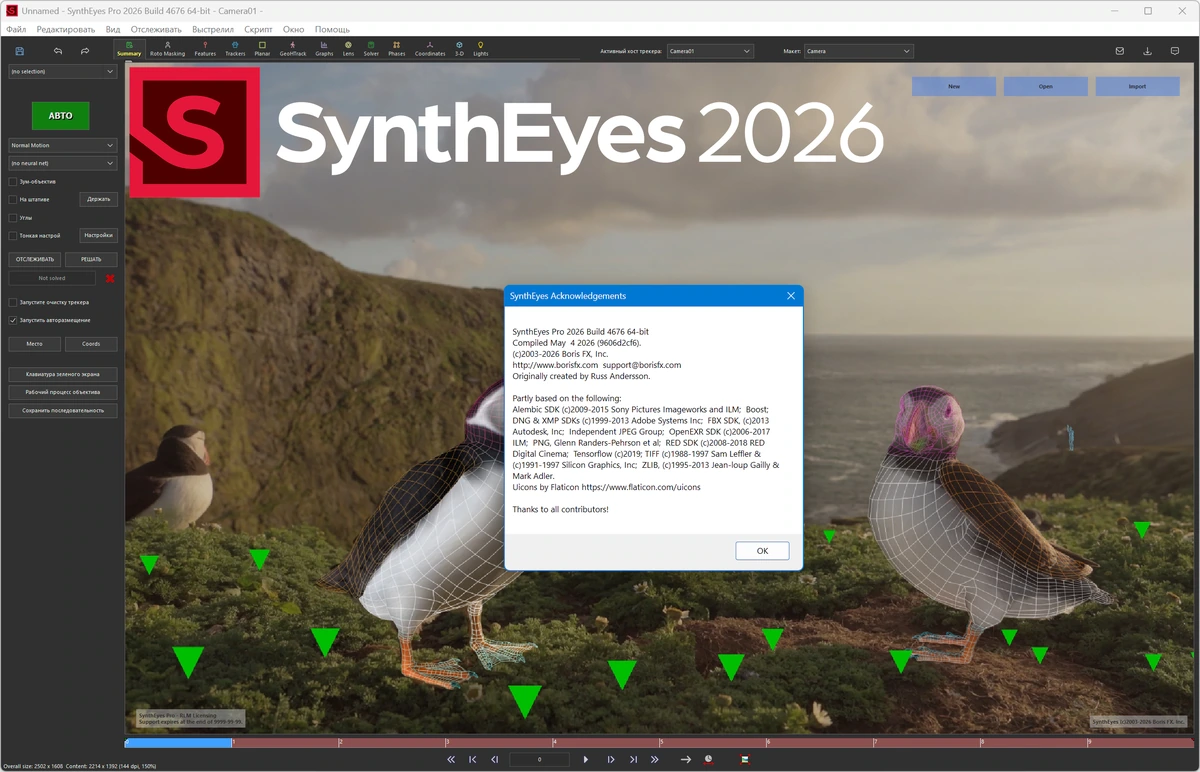Open the Phases room
This screenshot has width=1200, height=772.
397,49
